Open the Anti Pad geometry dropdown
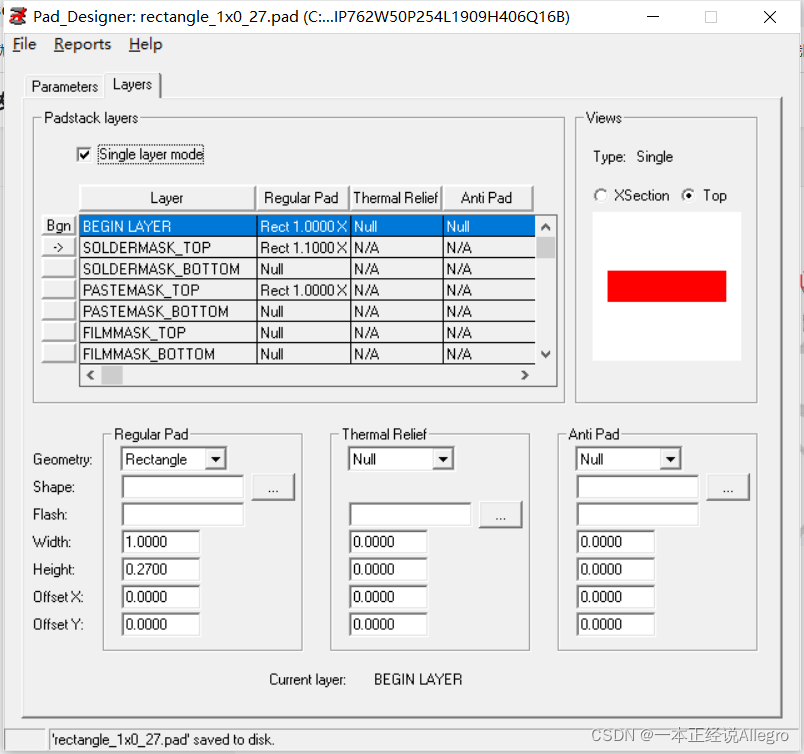Screen dimensions: 804x754 (670, 459)
